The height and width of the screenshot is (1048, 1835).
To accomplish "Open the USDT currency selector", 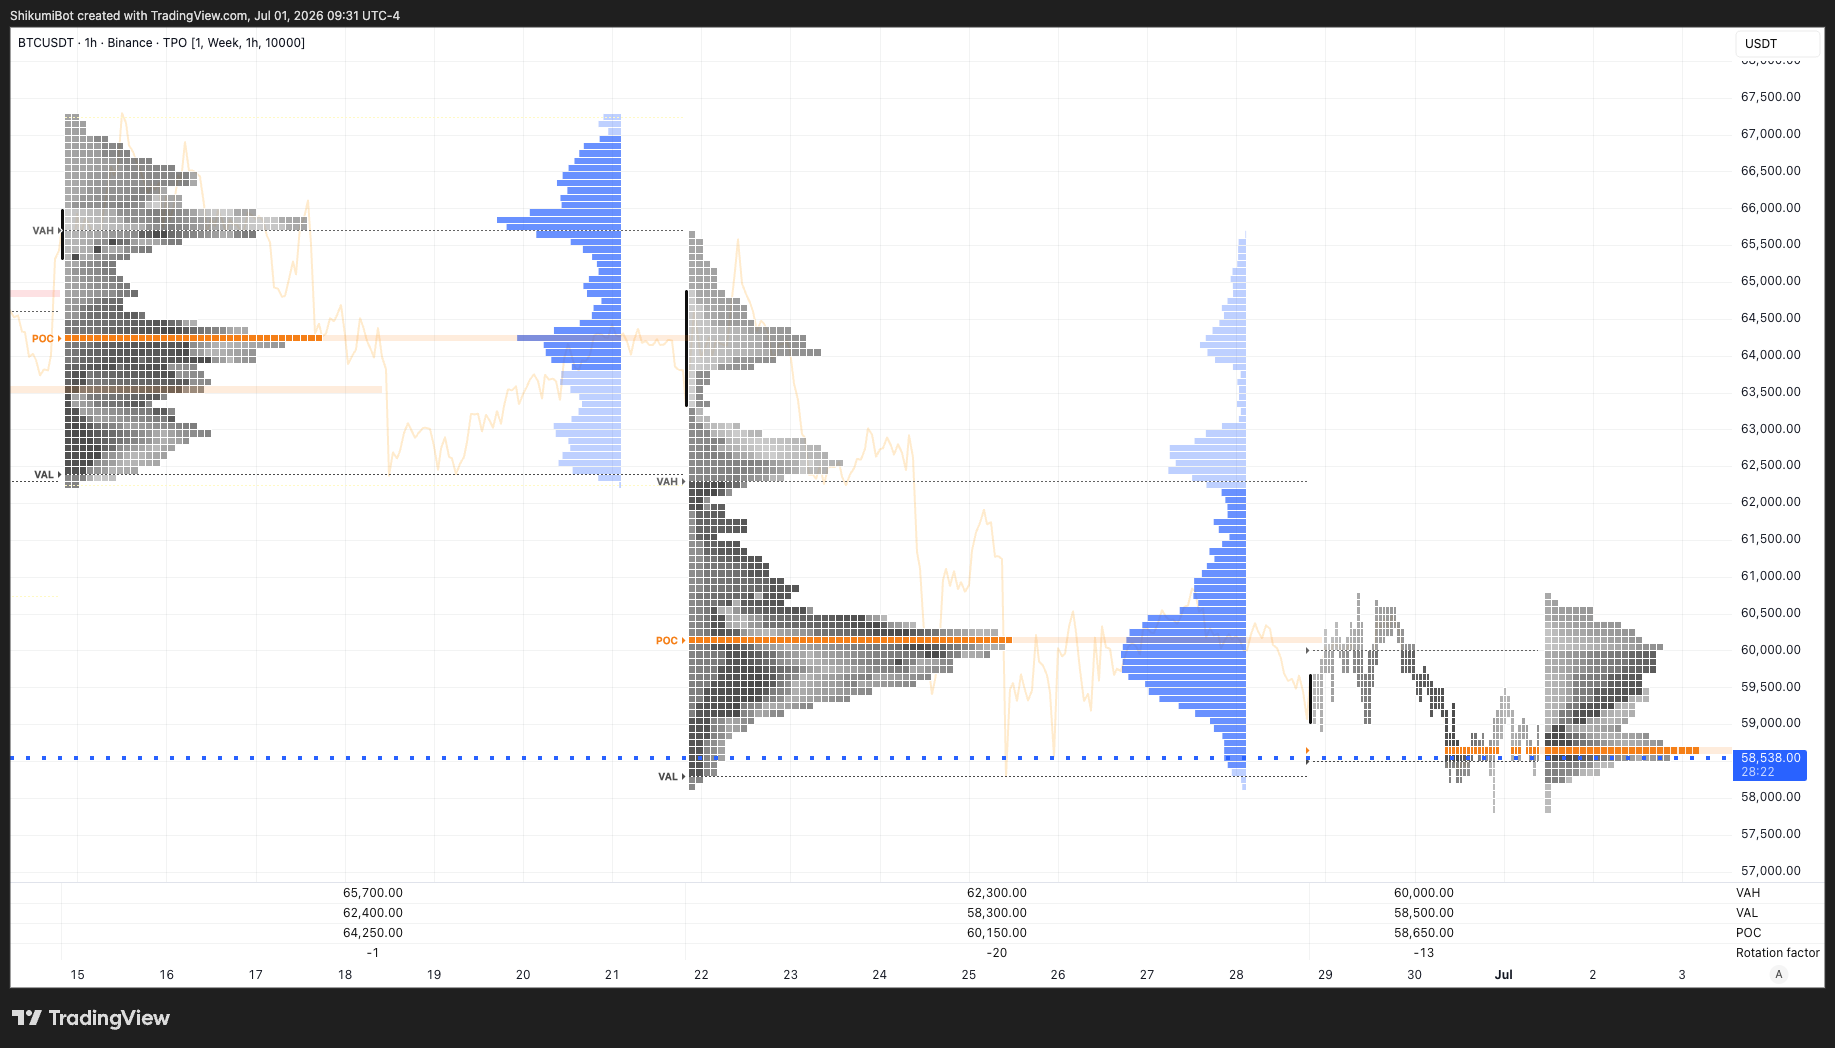I will tap(1777, 43).
